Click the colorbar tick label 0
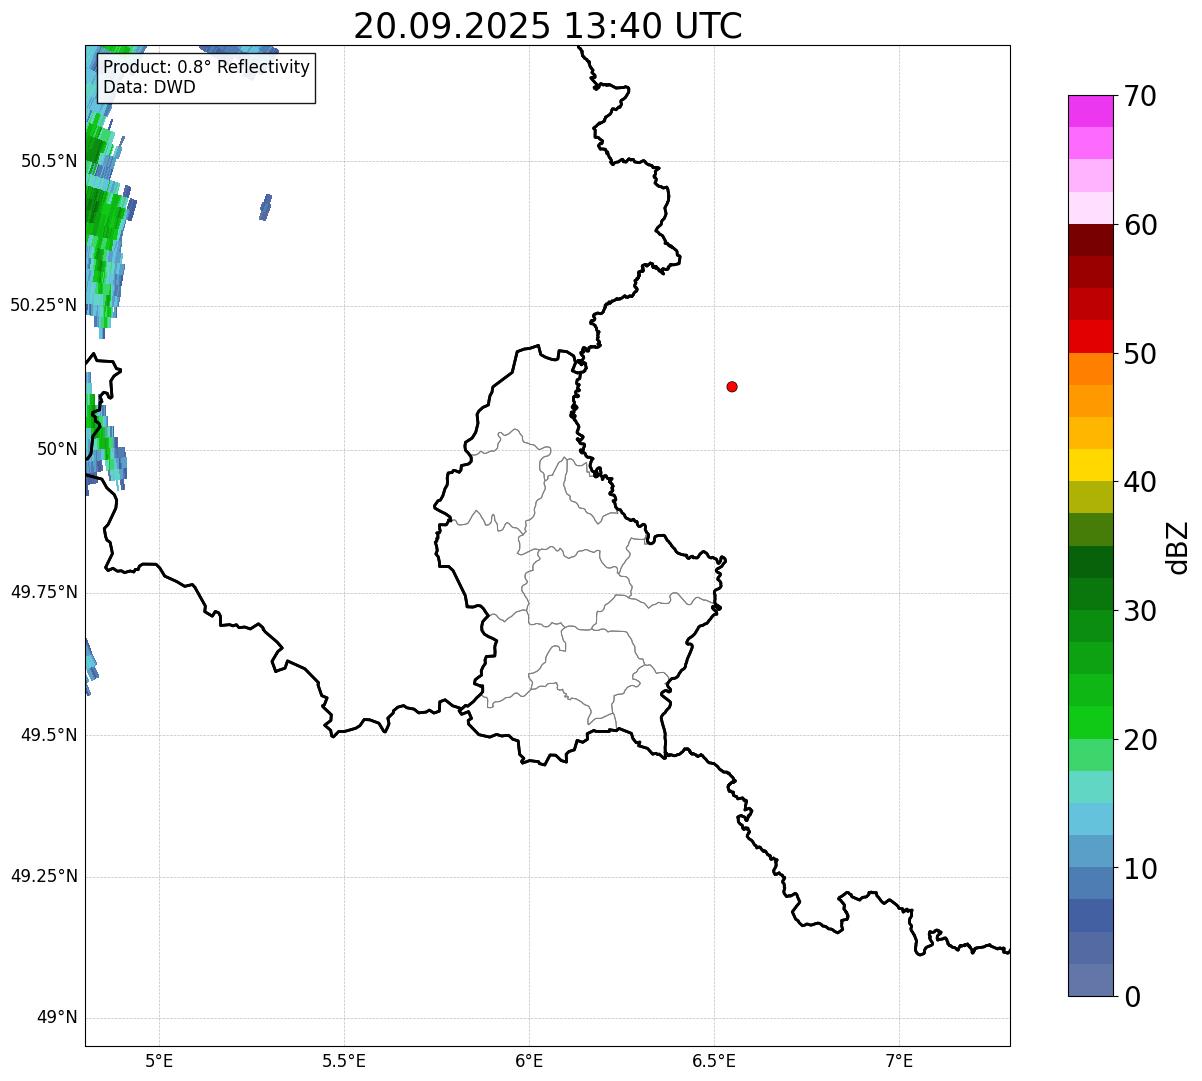The width and height of the screenshot is (1202, 1081). coord(1133,997)
